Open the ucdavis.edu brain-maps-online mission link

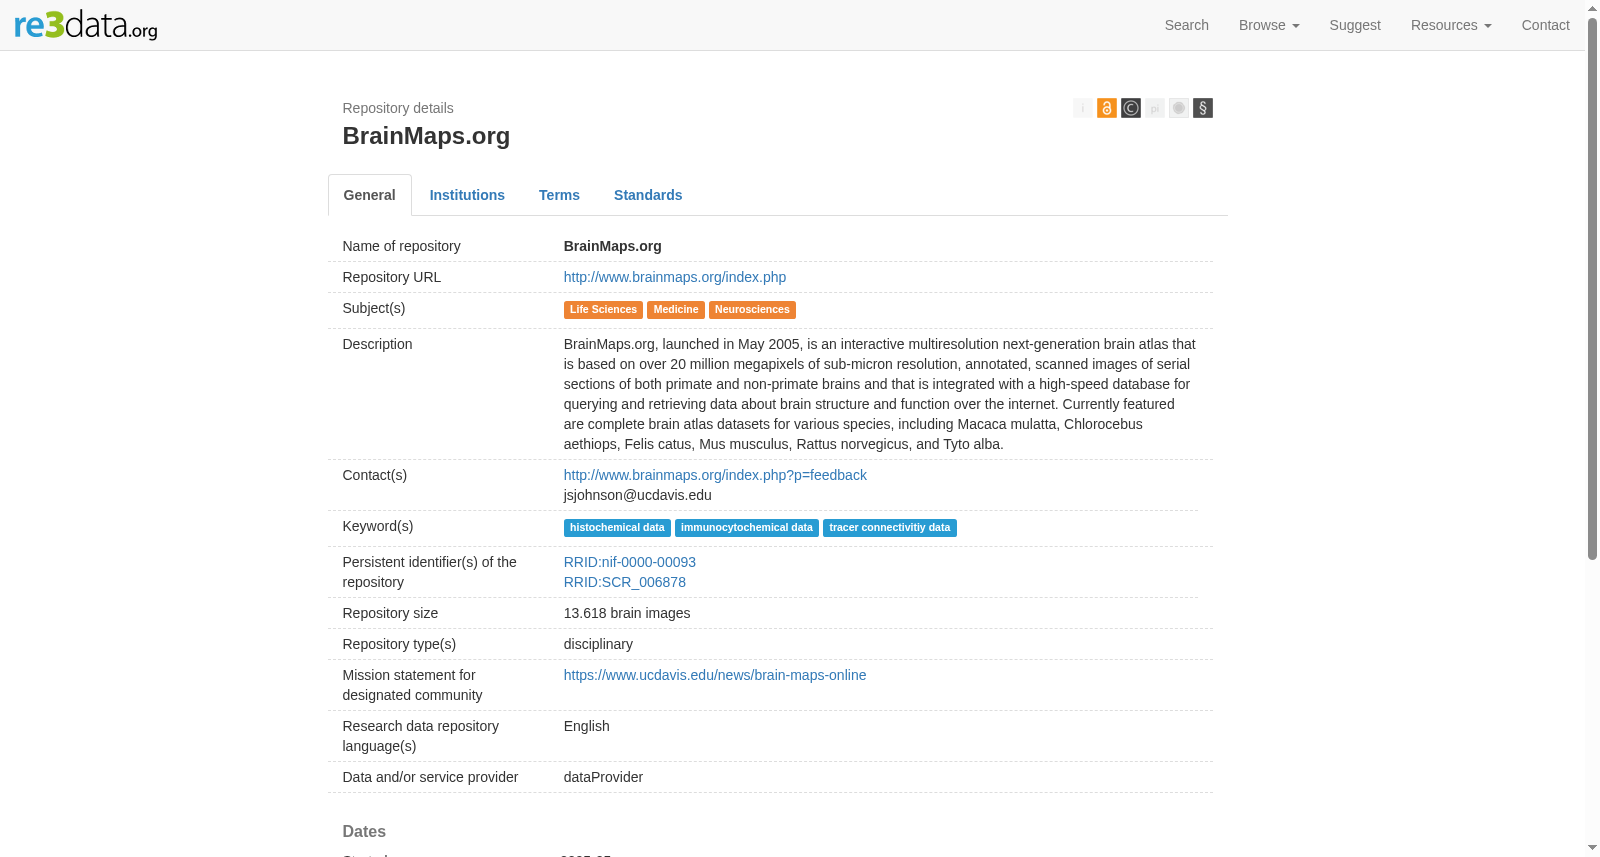[x=715, y=675]
